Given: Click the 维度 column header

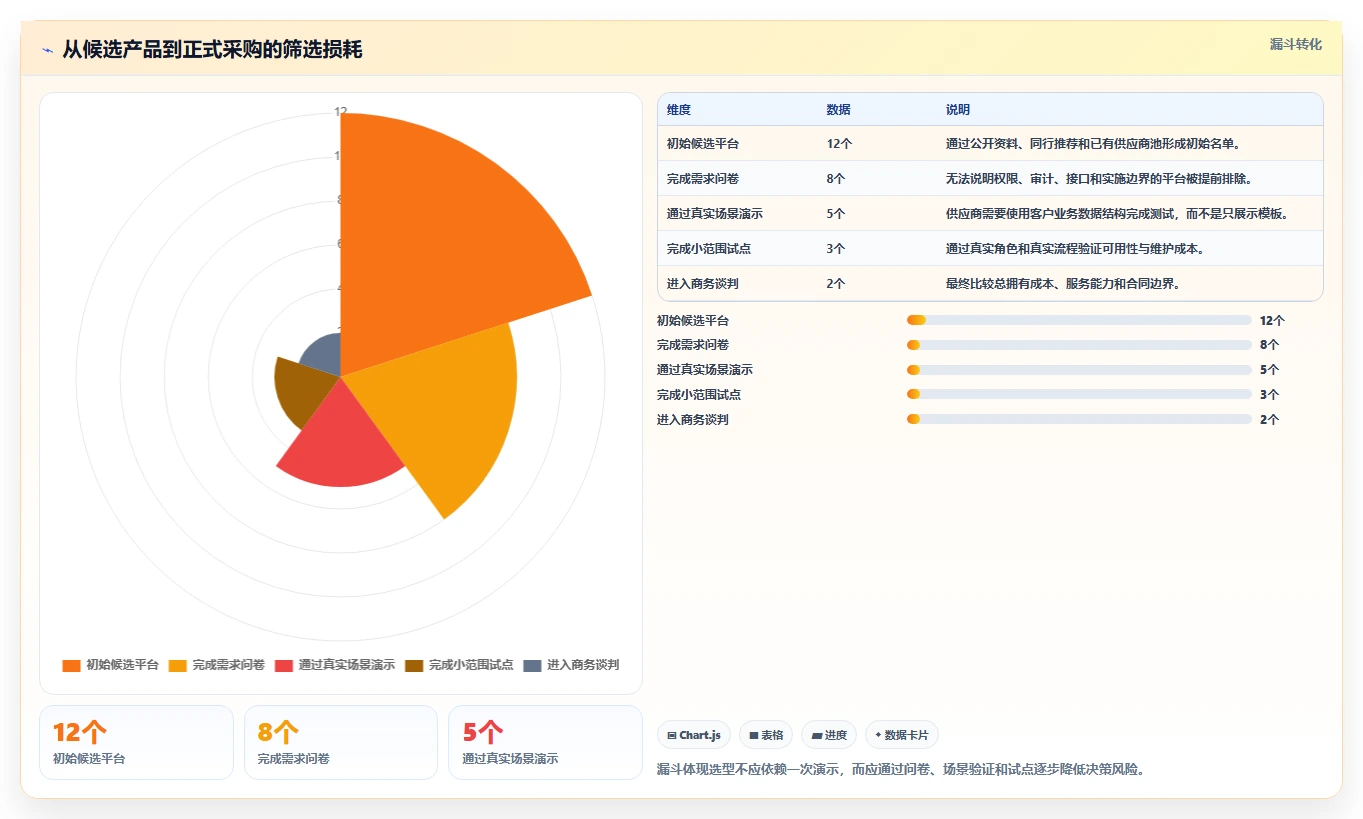Looking at the screenshot, I should coord(679,110).
